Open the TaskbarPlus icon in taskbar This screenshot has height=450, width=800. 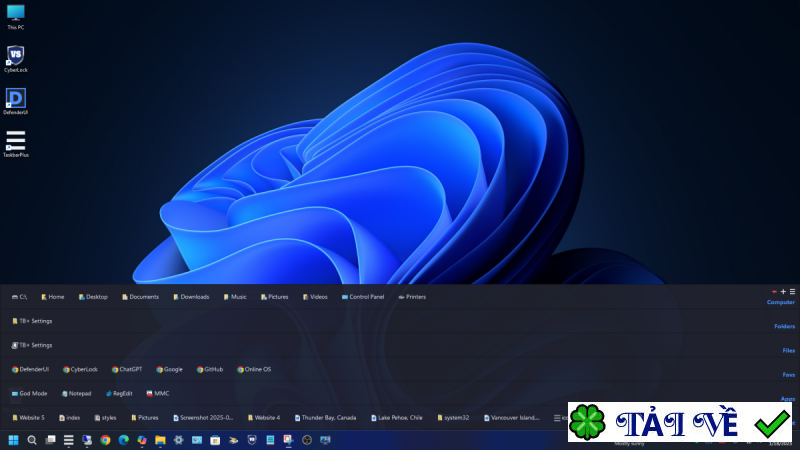pos(68,440)
